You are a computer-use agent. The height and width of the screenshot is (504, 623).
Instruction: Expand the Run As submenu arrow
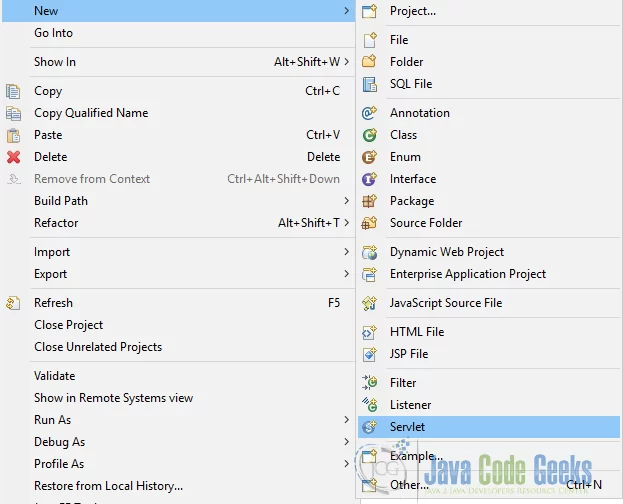(346, 420)
